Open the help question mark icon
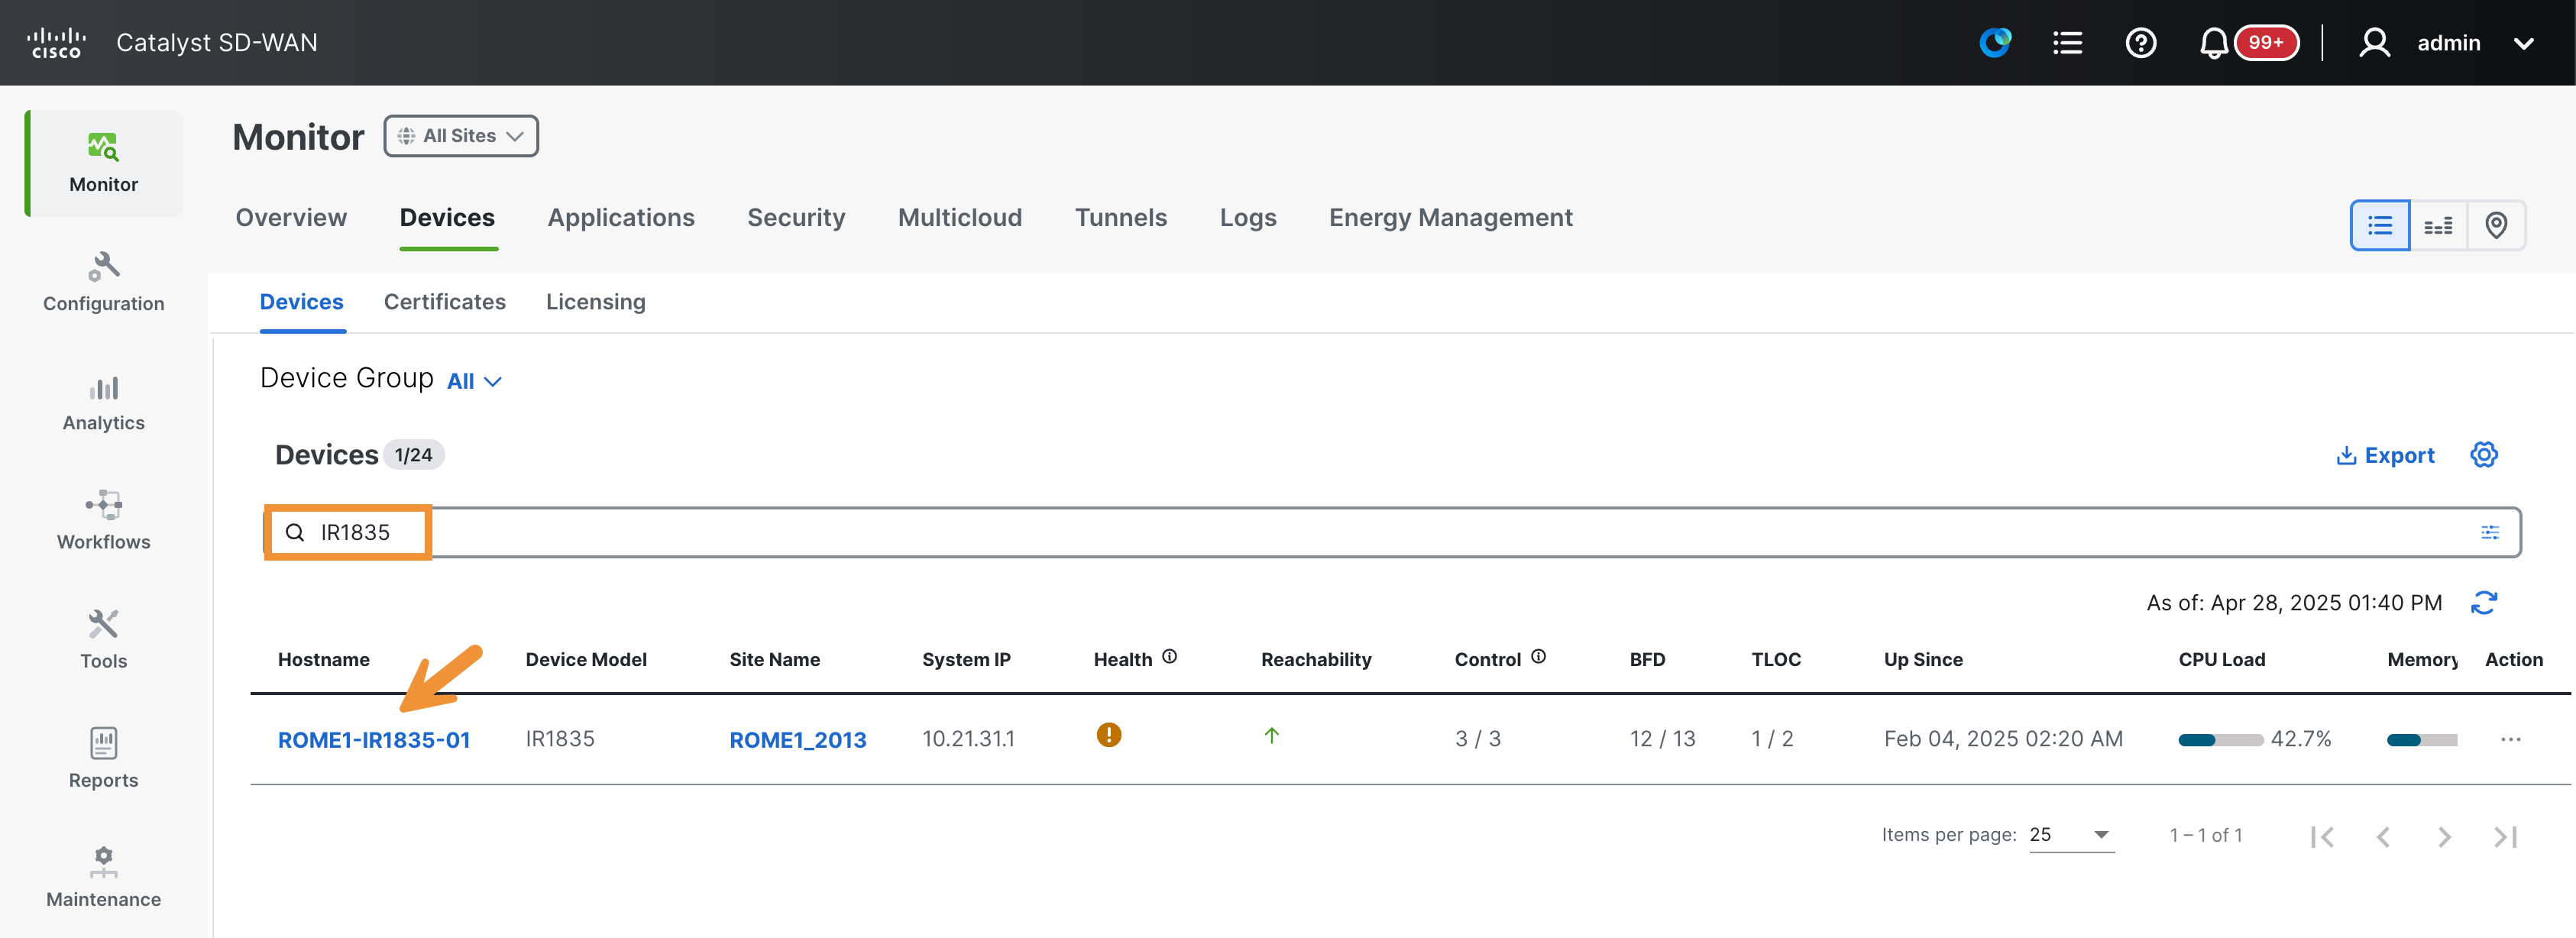This screenshot has width=2576, height=938. pos(2140,43)
